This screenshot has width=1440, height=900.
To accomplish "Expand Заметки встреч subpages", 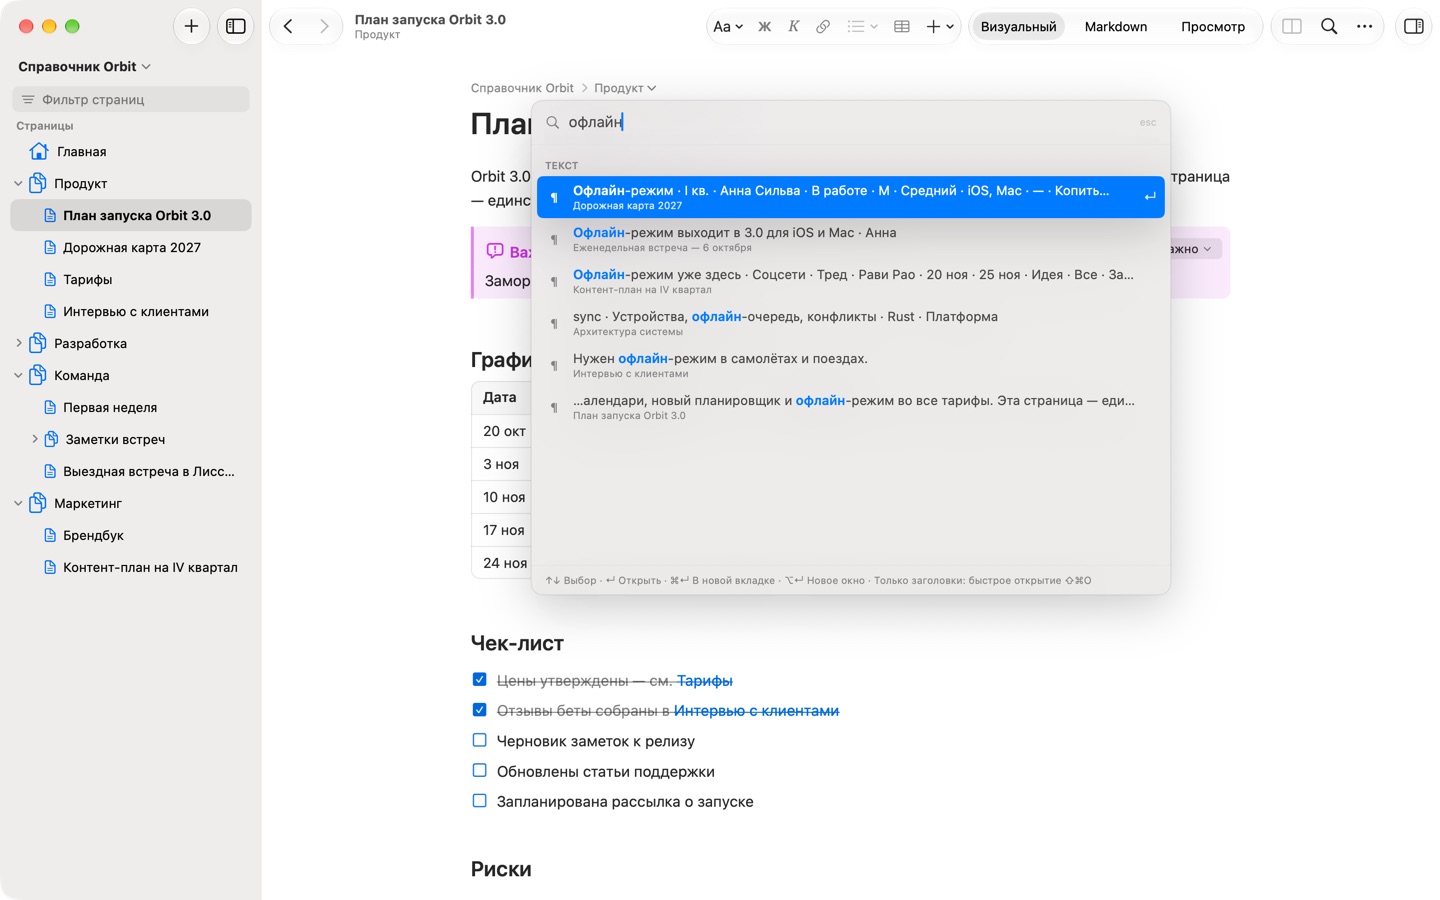I will [35, 439].
